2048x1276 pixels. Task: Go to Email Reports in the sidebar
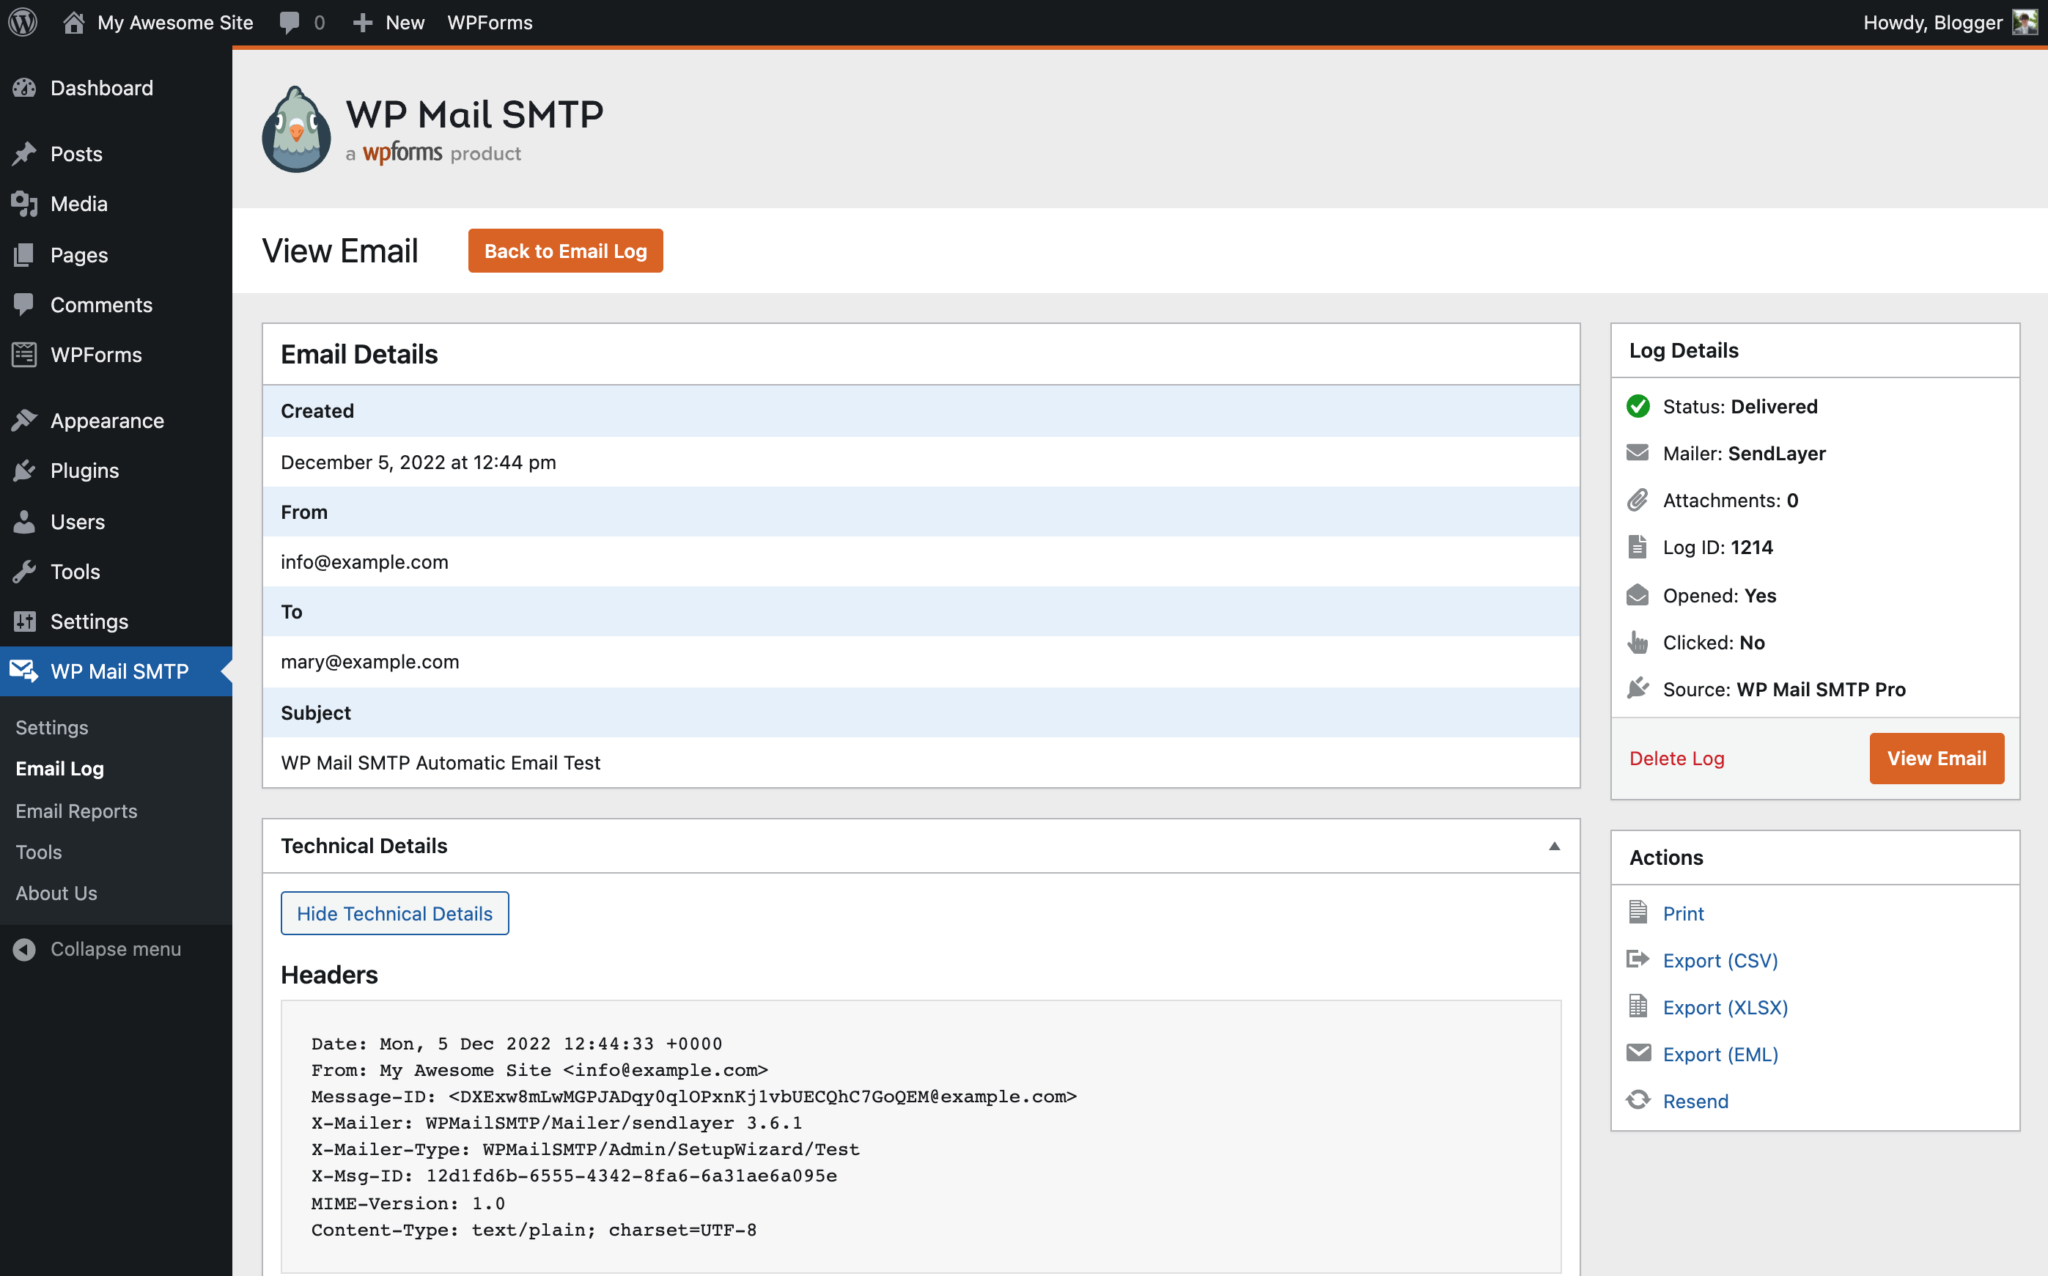coord(76,810)
